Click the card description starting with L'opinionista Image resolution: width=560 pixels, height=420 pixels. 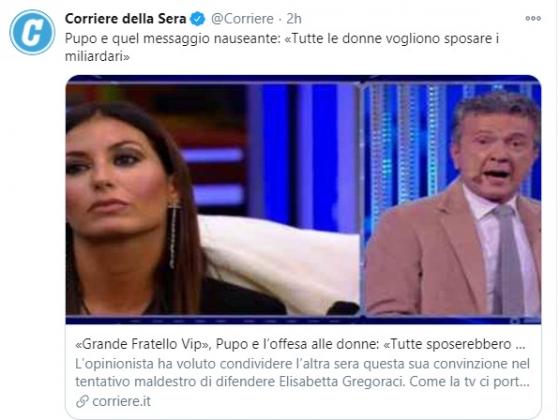coord(302,373)
